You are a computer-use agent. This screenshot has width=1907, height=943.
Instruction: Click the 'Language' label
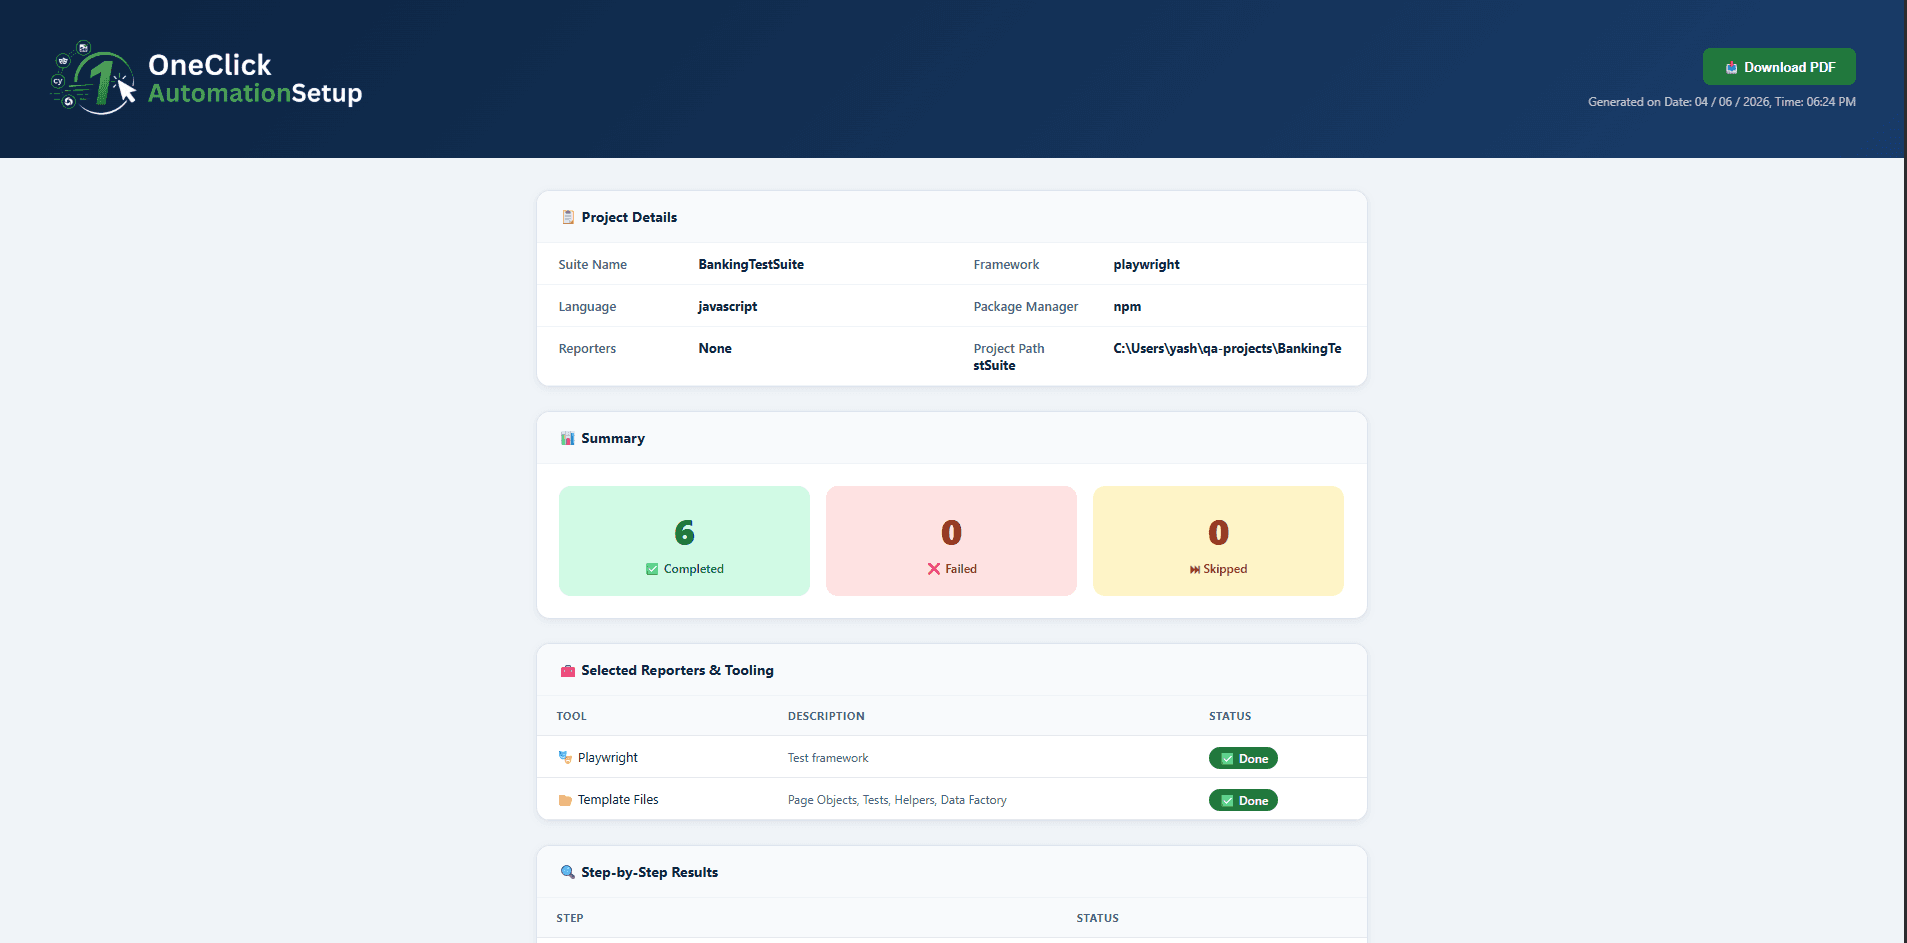coord(587,307)
